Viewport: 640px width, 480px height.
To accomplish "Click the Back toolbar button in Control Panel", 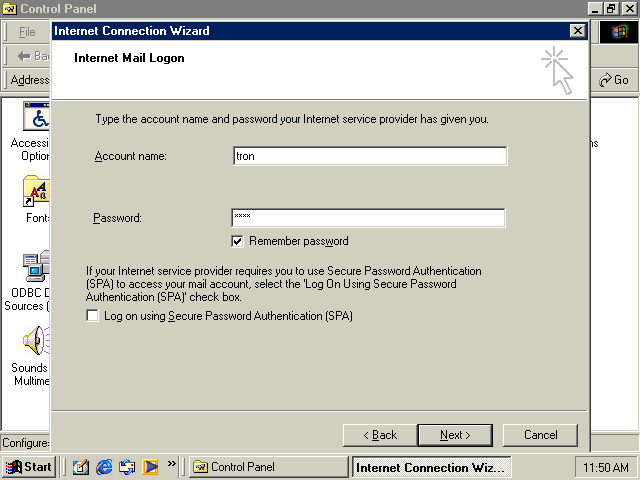I will click(x=33, y=56).
